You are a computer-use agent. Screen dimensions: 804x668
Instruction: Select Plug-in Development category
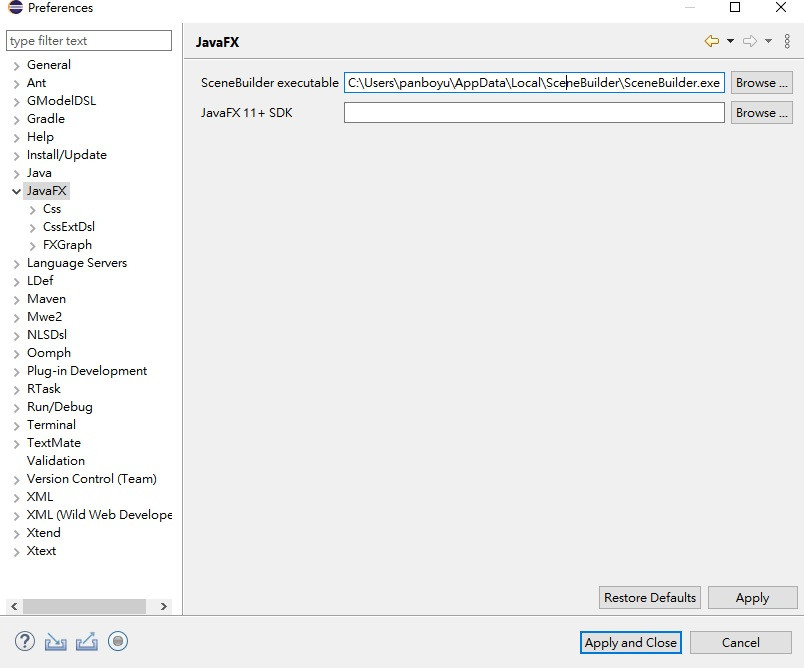pos(87,371)
